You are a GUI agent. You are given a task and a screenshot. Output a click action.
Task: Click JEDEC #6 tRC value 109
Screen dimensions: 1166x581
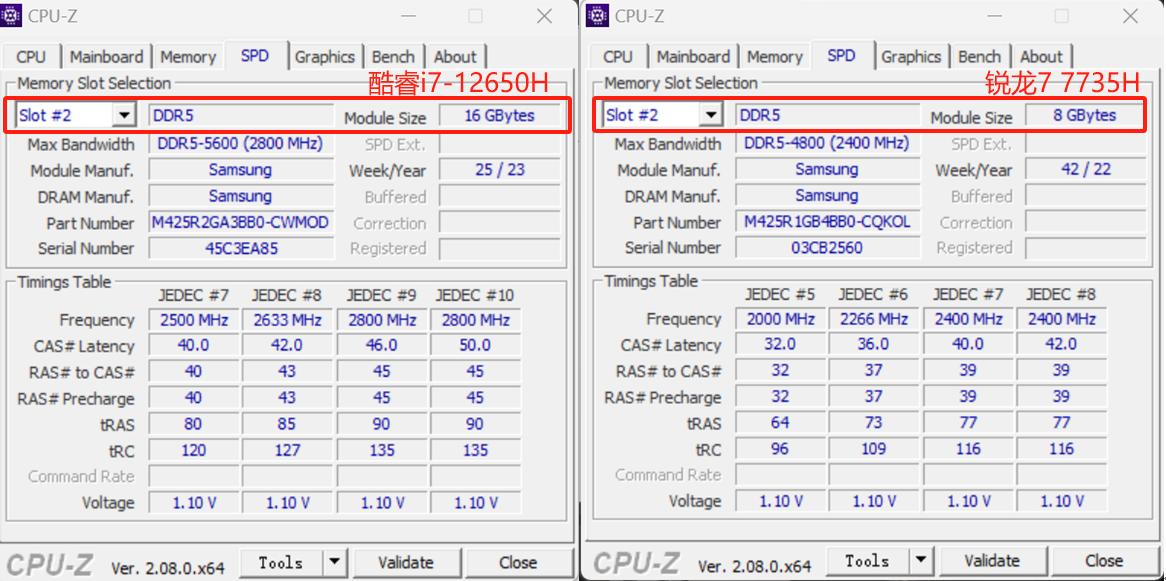tap(874, 449)
